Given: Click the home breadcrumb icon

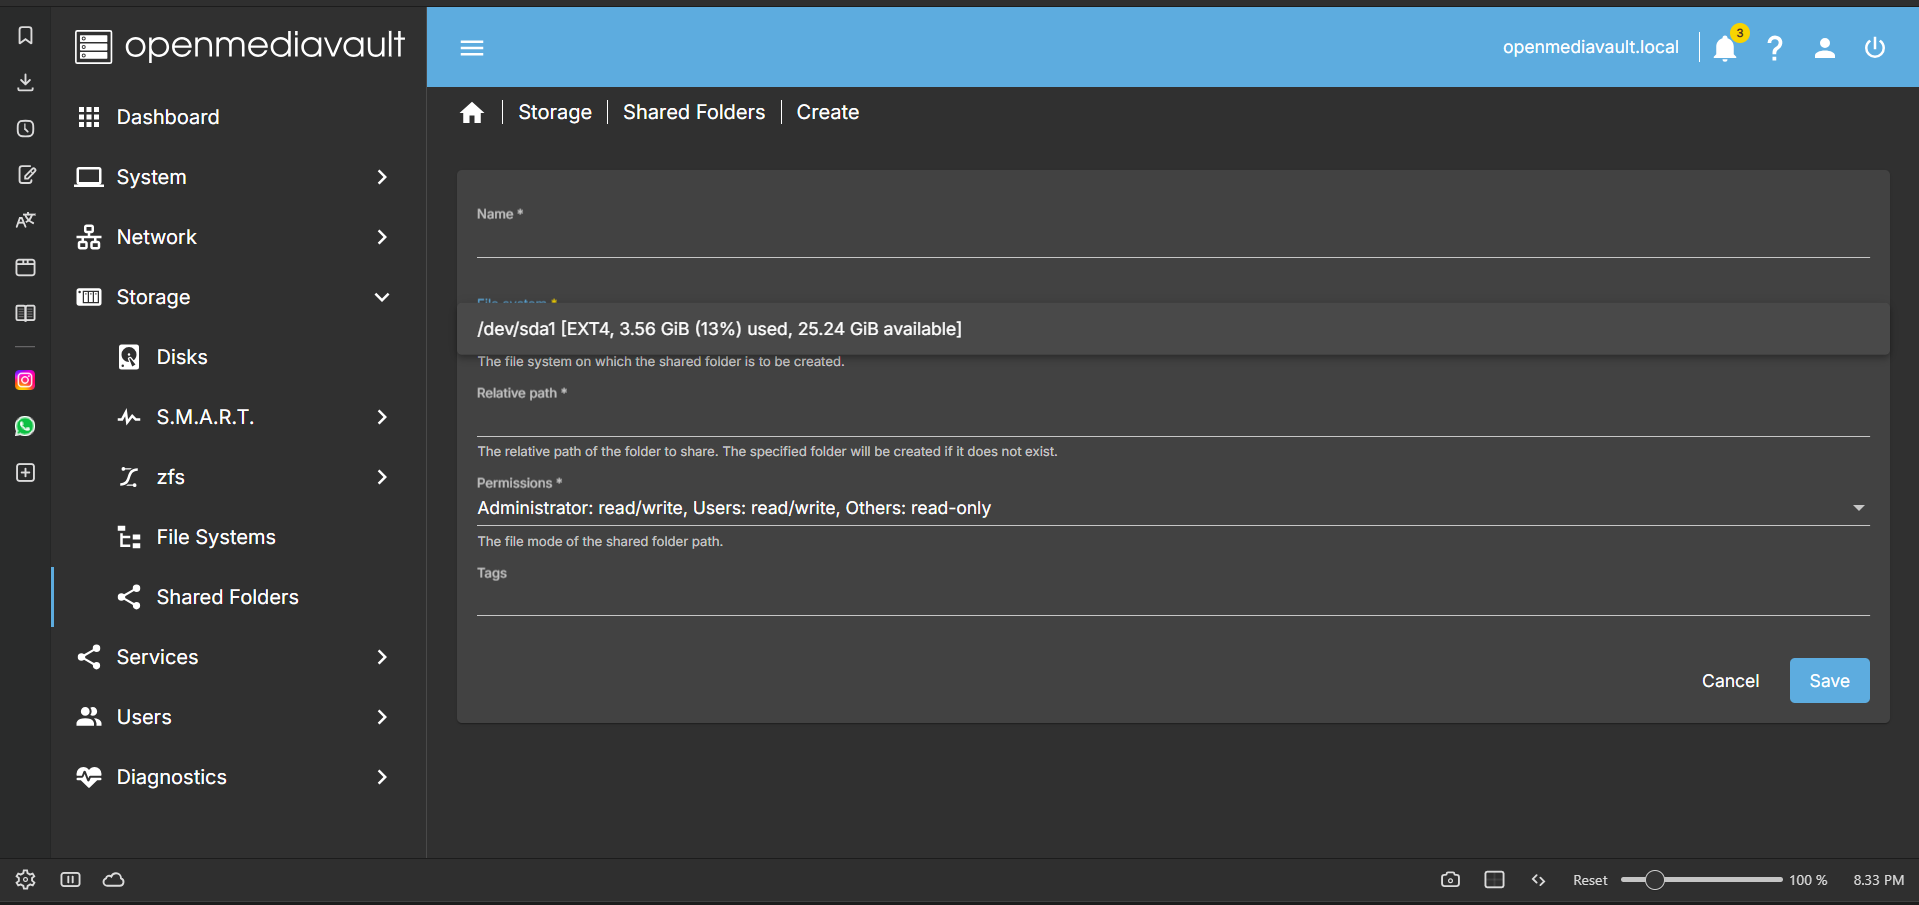Looking at the screenshot, I should tap(472, 113).
